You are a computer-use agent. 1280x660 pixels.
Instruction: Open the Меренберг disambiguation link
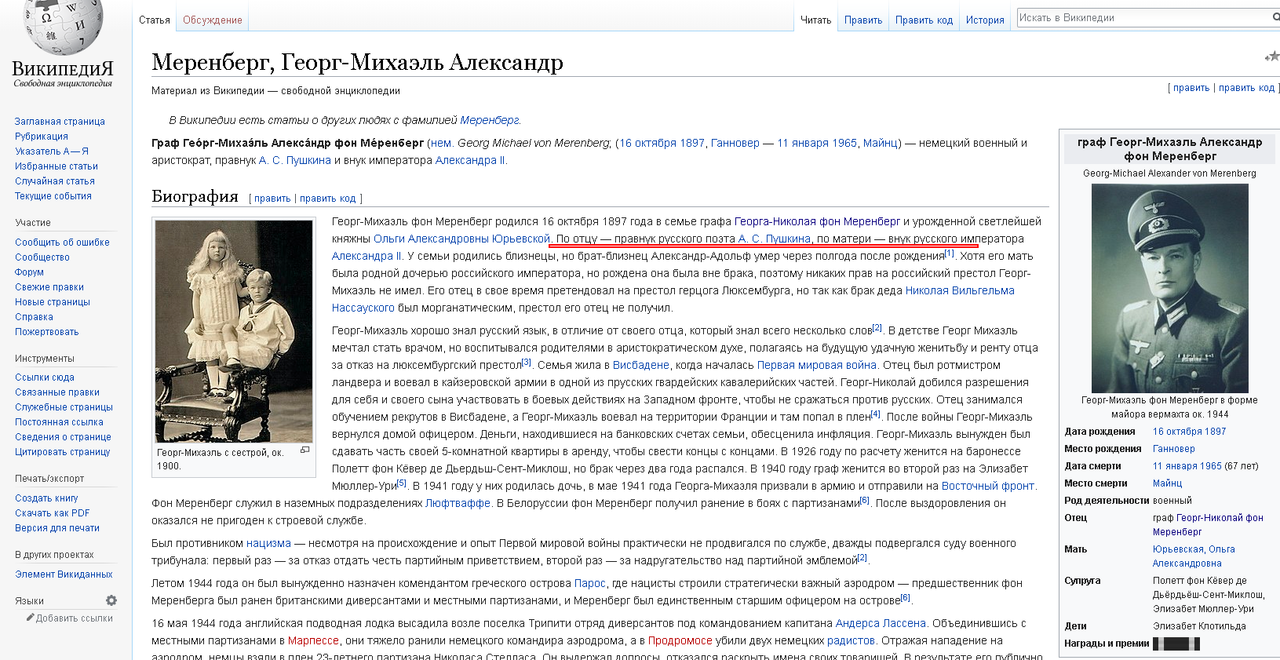coord(490,120)
